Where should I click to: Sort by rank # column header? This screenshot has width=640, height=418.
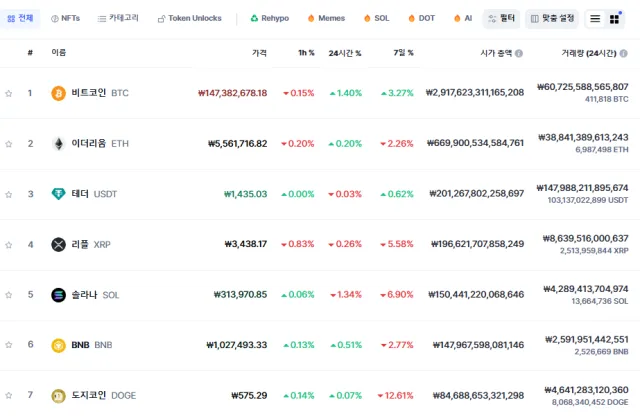30,53
